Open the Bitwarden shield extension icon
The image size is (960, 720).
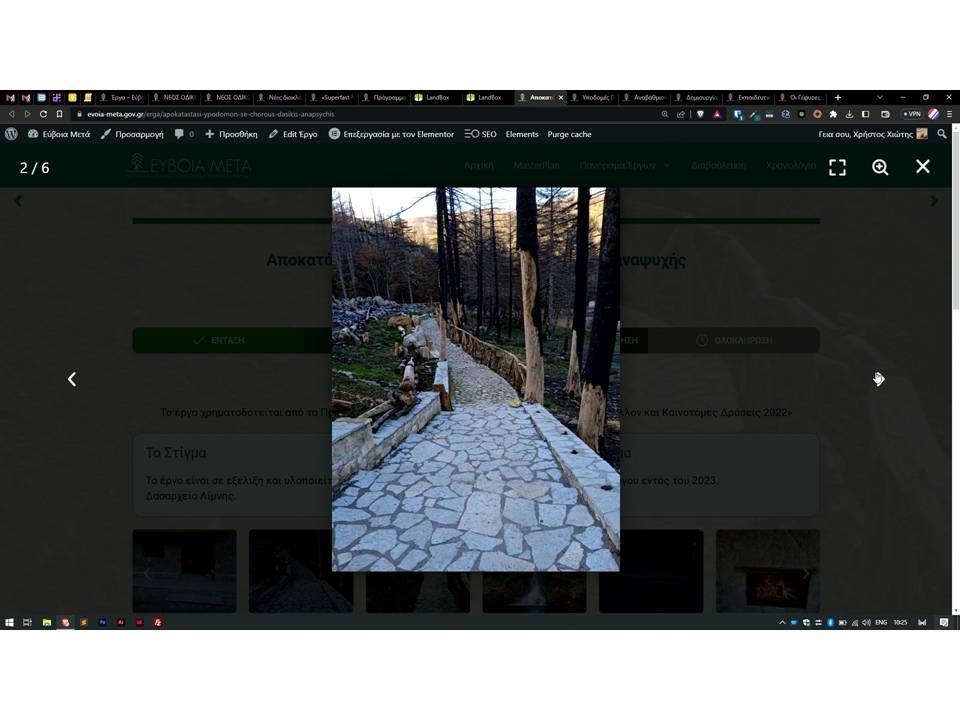coord(738,114)
